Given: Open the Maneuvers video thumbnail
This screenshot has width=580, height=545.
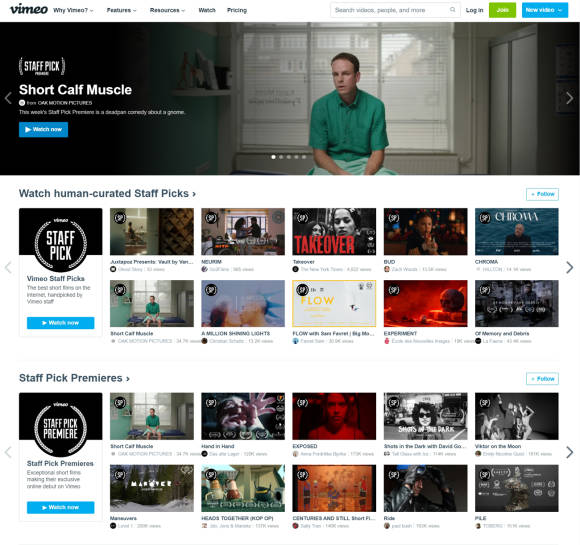Looking at the screenshot, I should point(152,488).
